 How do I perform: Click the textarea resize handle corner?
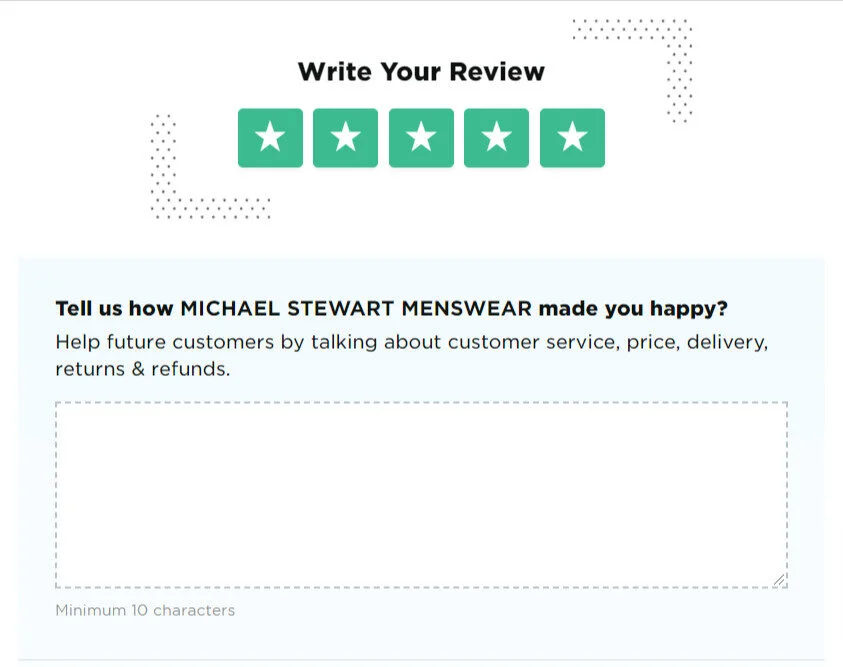click(x=780, y=577)
